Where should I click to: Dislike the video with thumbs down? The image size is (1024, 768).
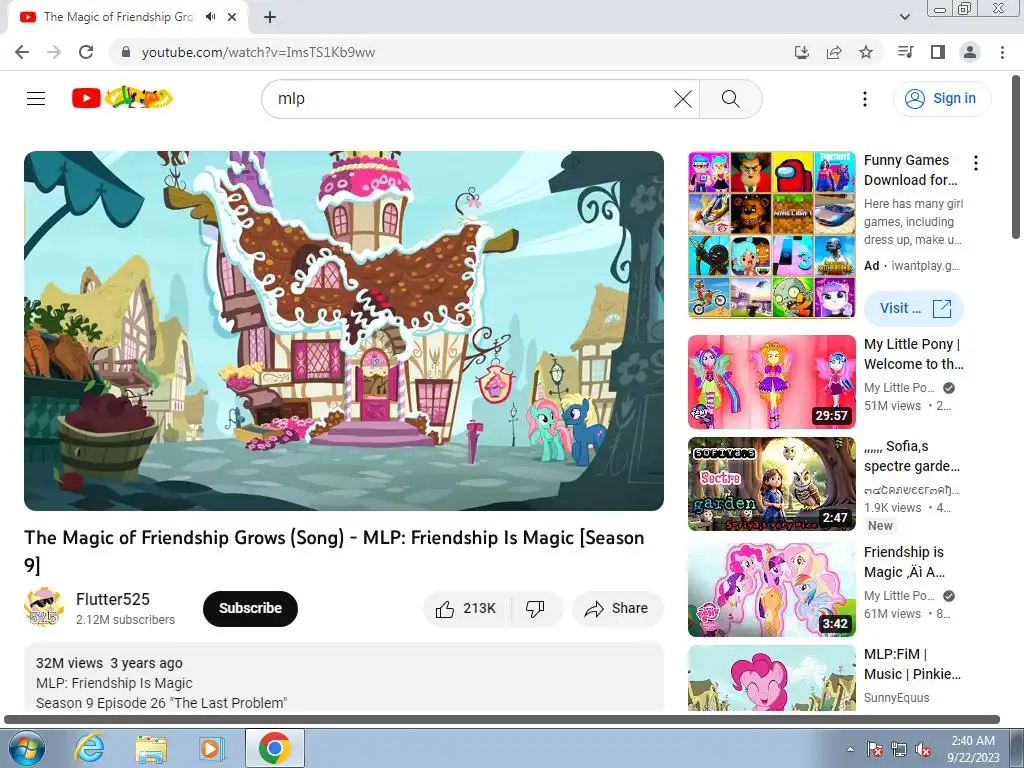point(536,609)
